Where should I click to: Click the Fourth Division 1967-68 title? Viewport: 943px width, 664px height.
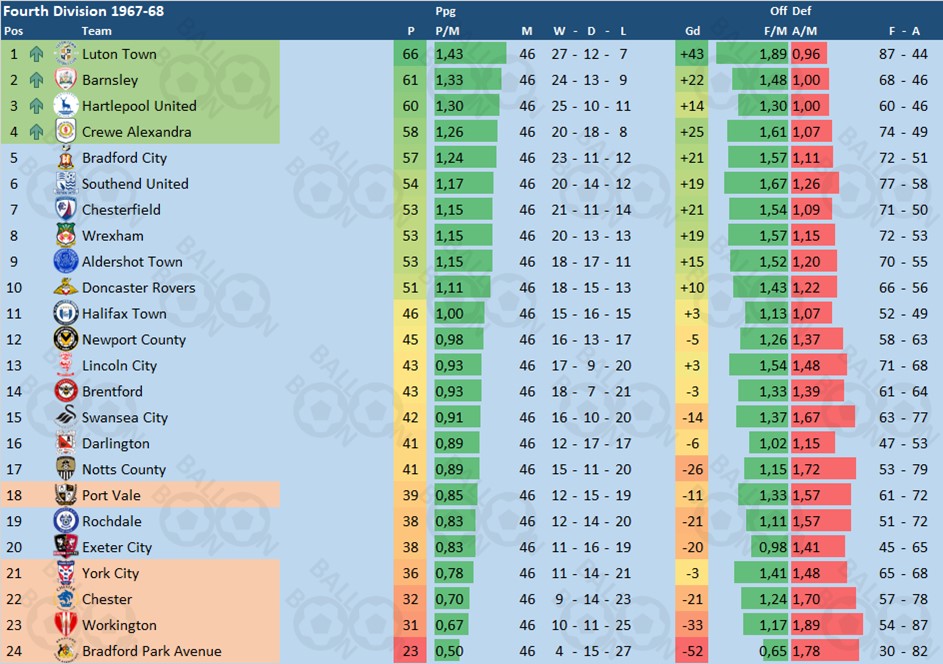(x=84, y=11)
